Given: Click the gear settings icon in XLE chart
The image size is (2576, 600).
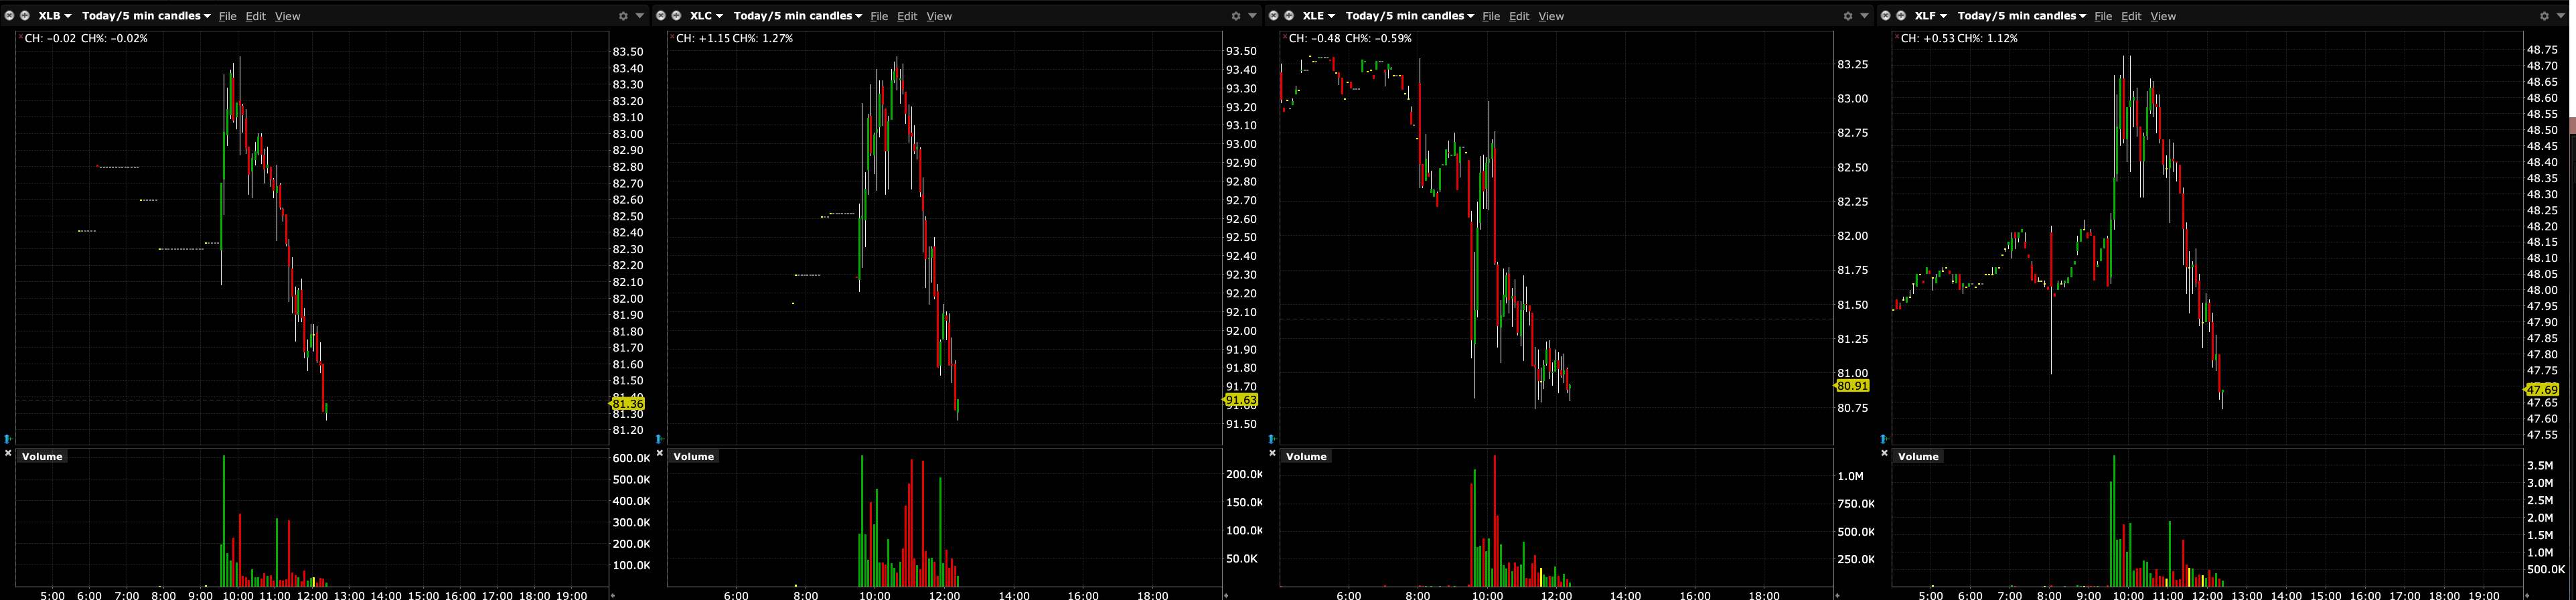Looking at the screenshot, I should pyautogui.click(x=1847, y=16).
